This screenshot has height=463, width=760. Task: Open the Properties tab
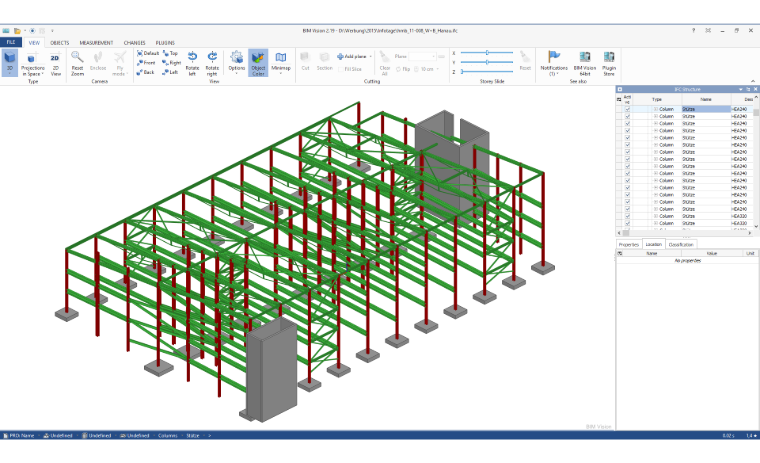(629, 244)
